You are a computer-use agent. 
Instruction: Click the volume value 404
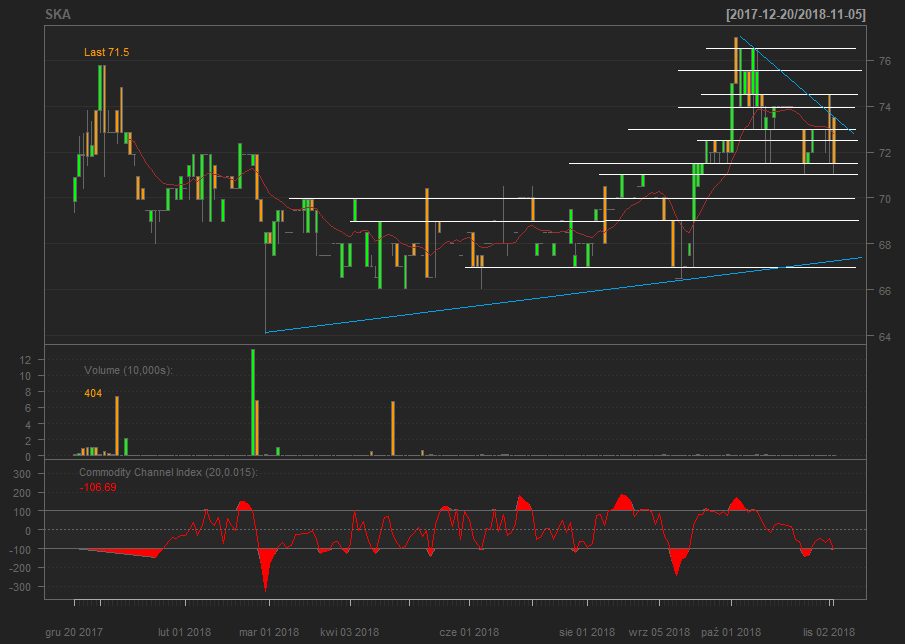93,394
